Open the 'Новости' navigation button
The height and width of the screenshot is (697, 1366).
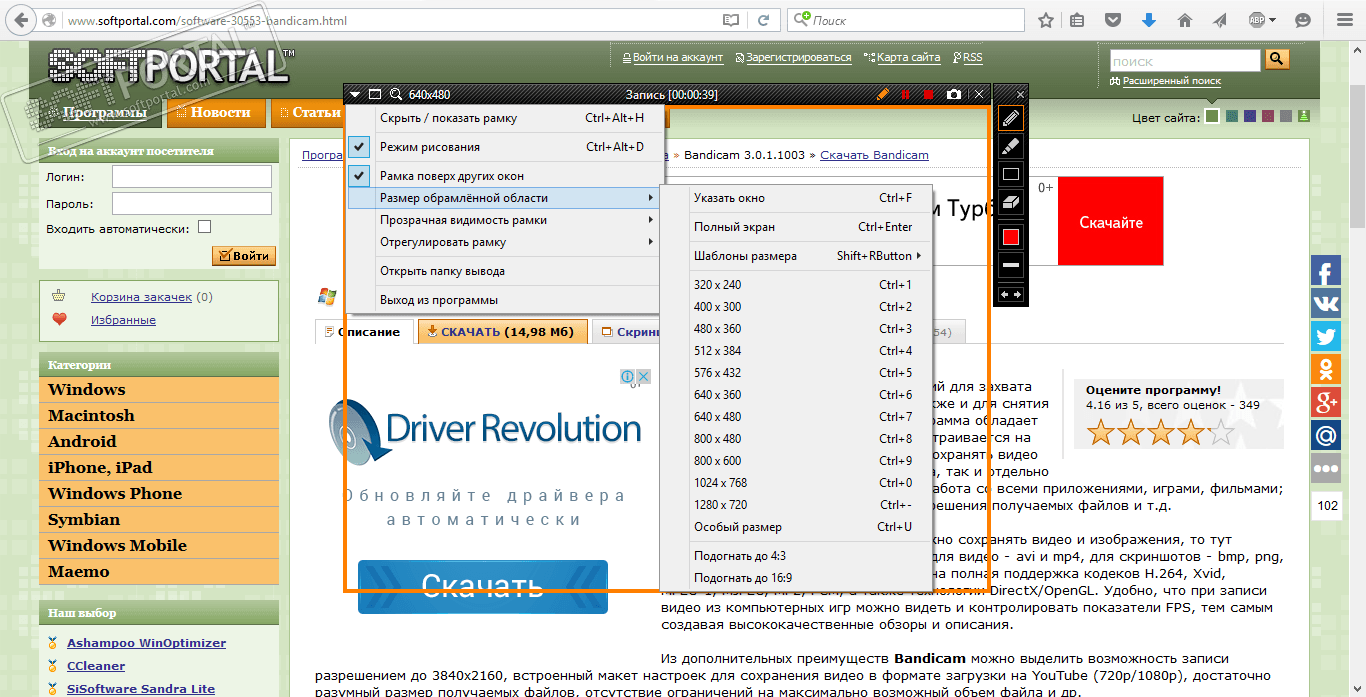coord(217,113)
